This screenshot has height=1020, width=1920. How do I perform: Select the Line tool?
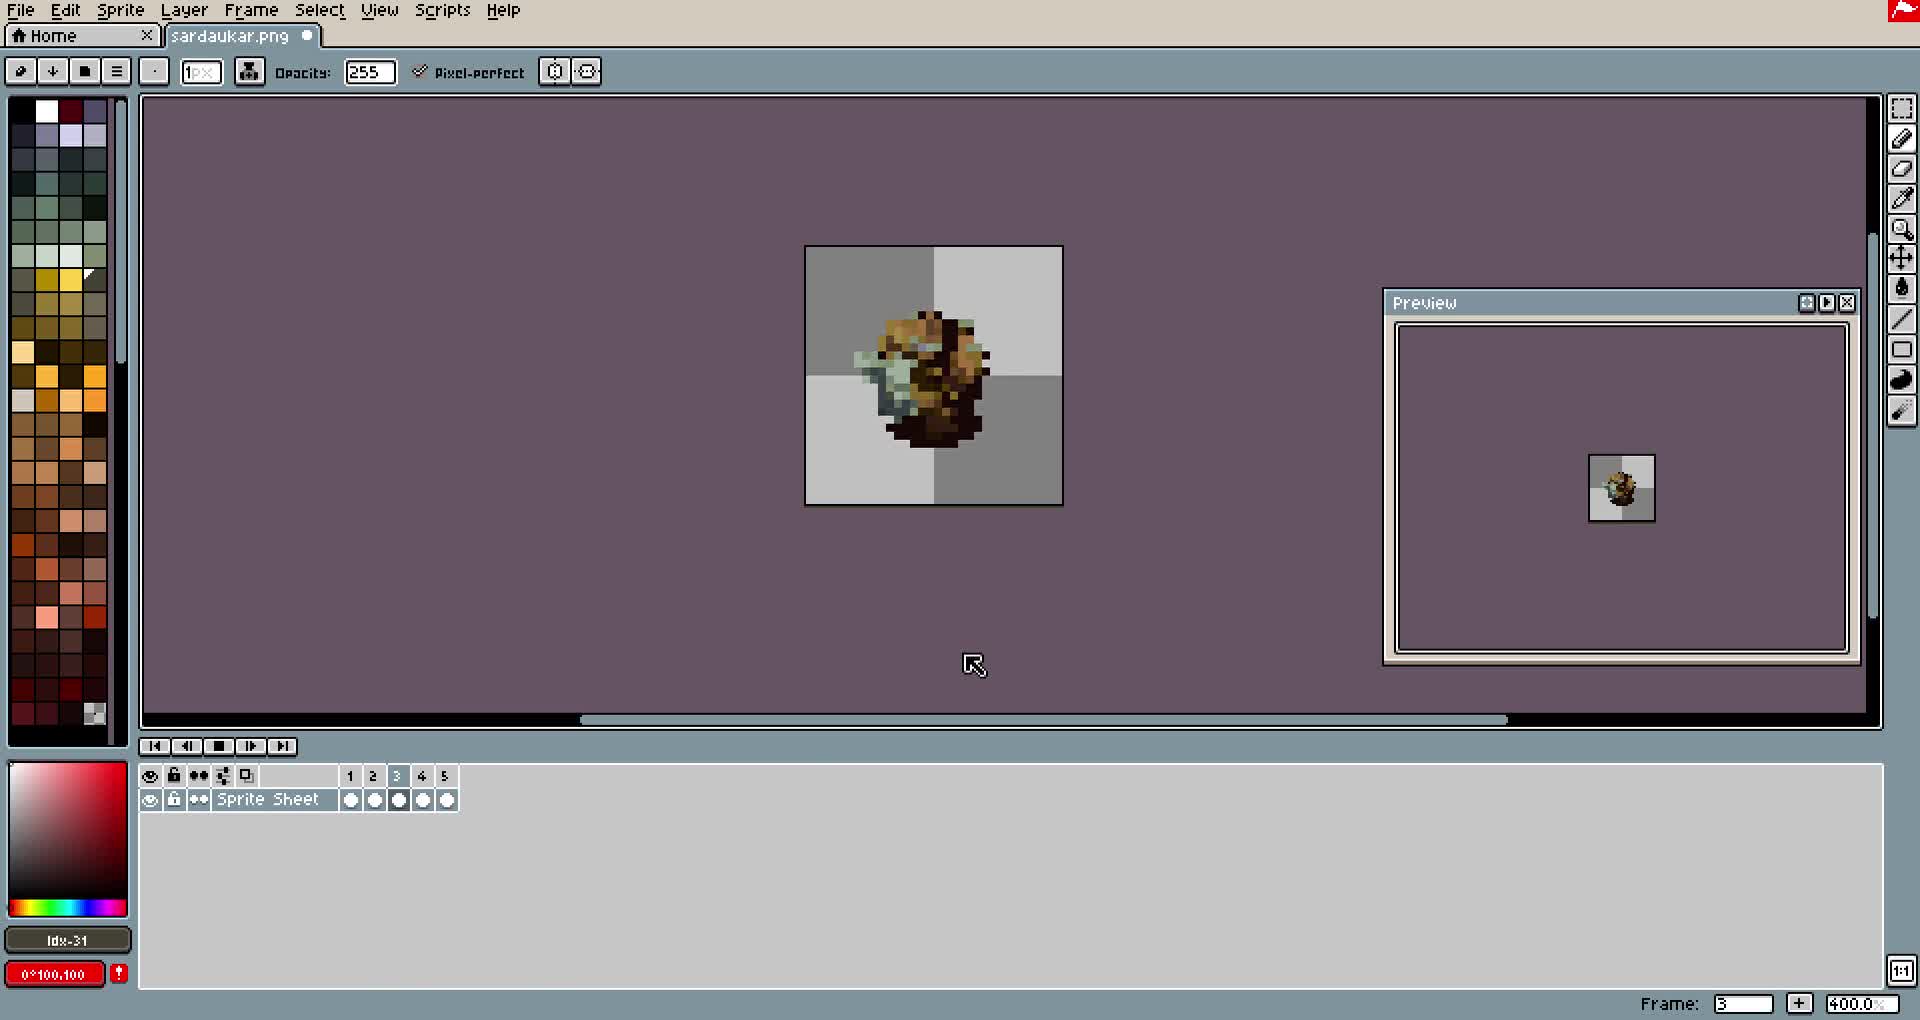[1903, 318]
